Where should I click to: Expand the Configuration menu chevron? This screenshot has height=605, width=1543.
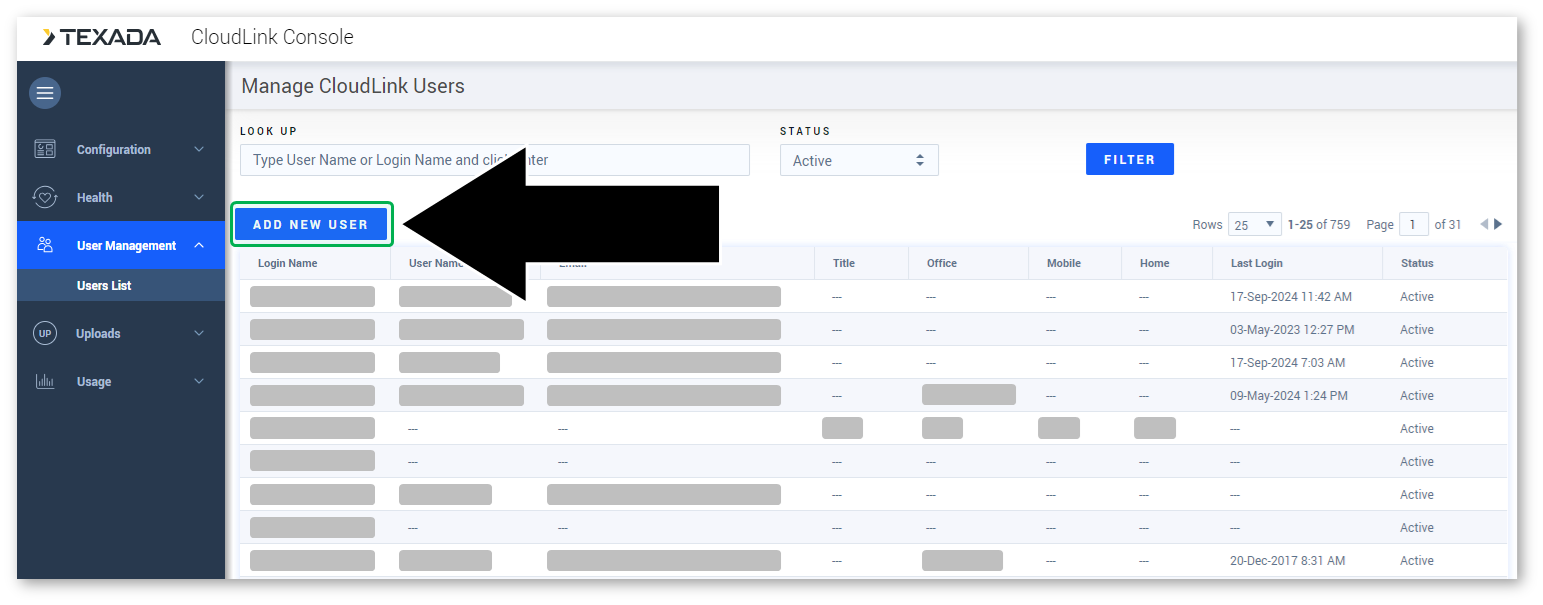coord(199,149)
